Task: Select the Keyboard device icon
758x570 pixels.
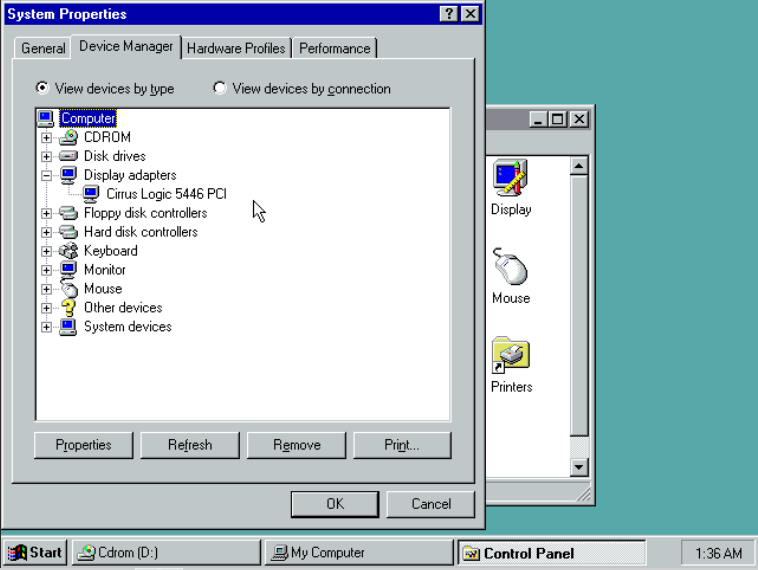Action: coord(68,251)
